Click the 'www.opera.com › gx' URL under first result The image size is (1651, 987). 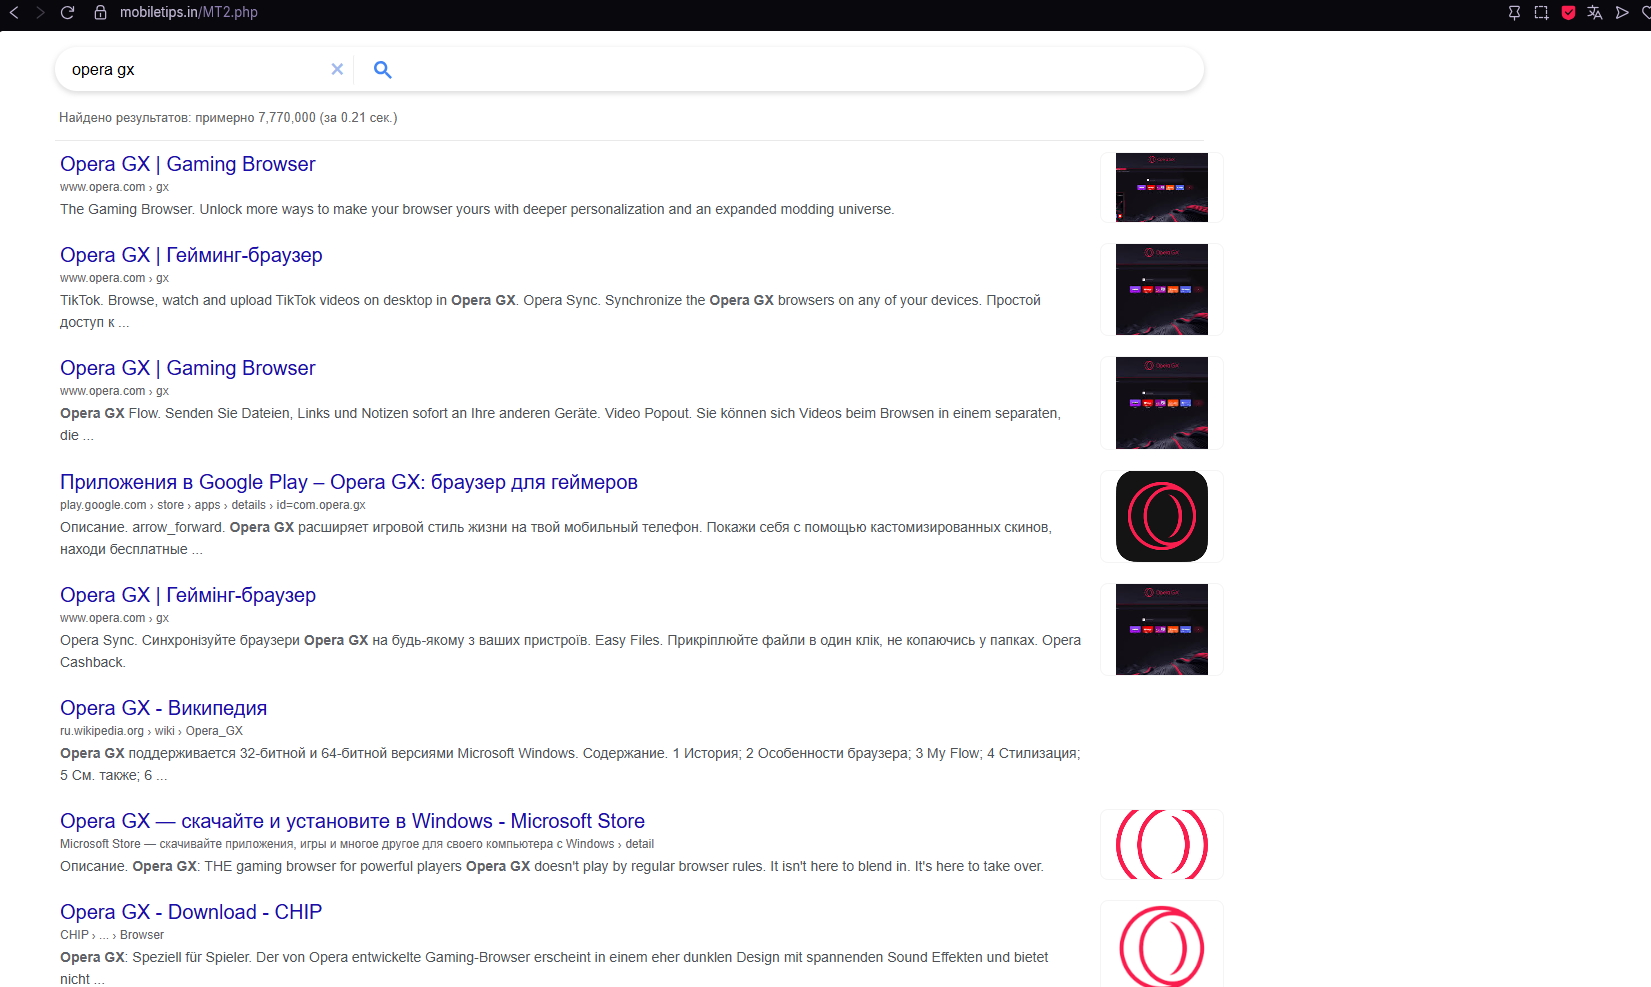pyautogui.click(x=114, y=187)
